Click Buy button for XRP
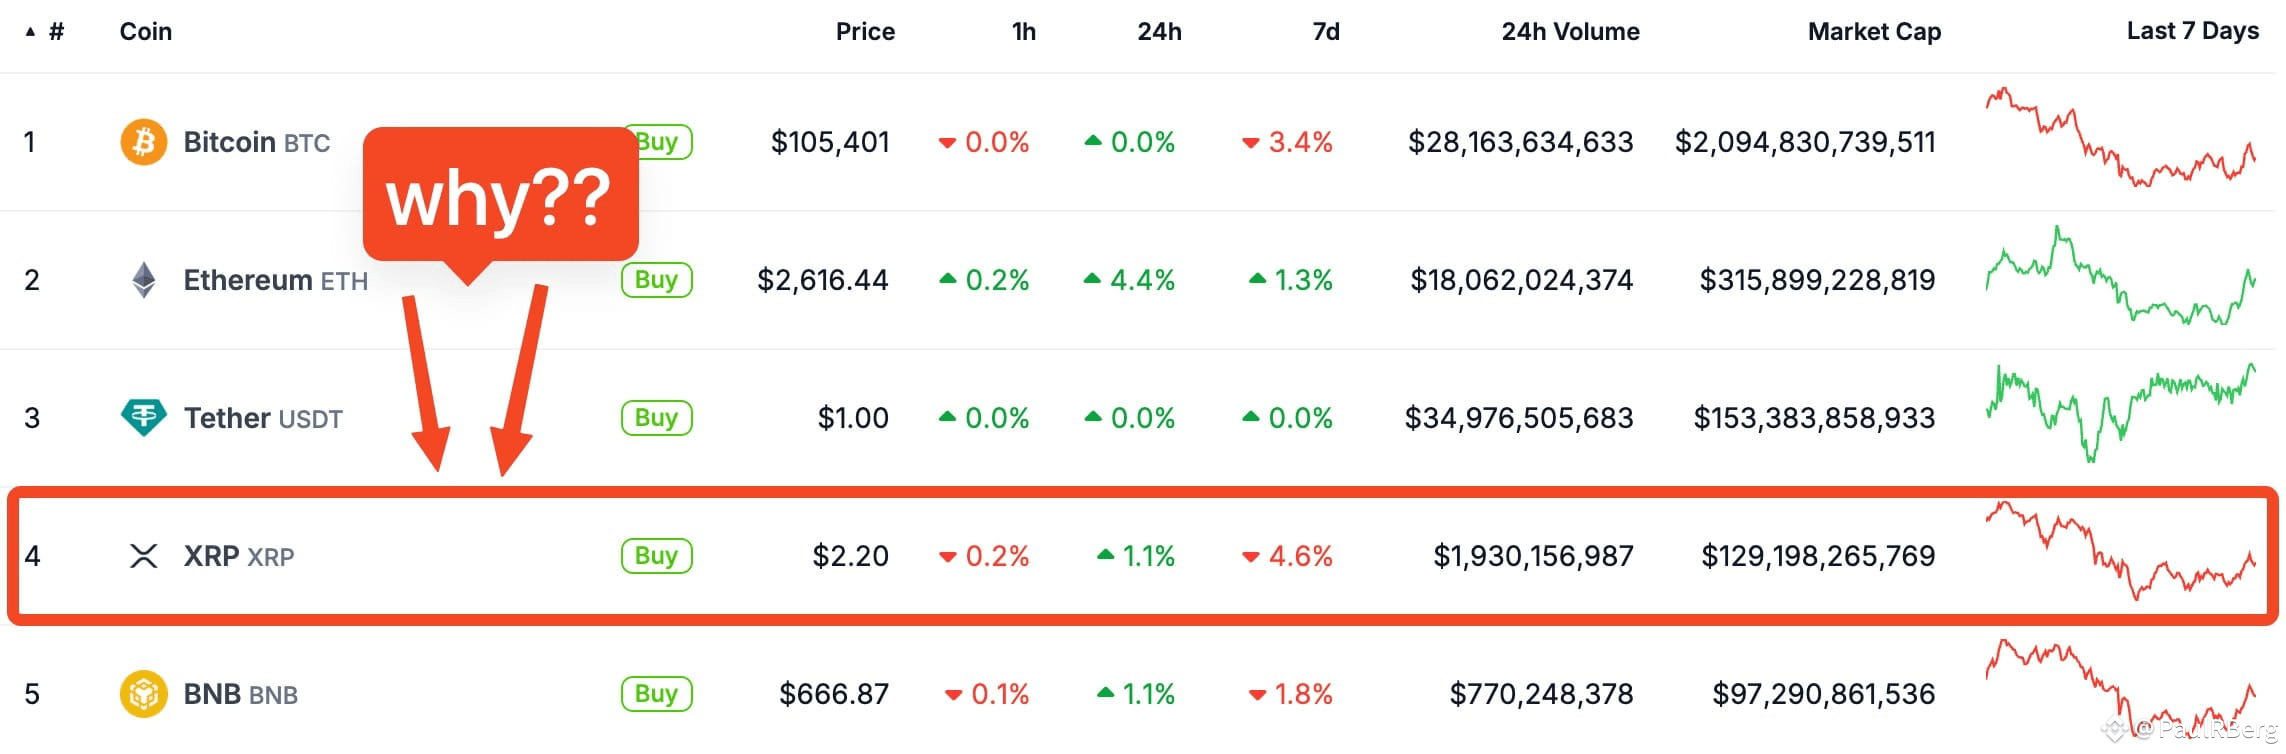 657,556
